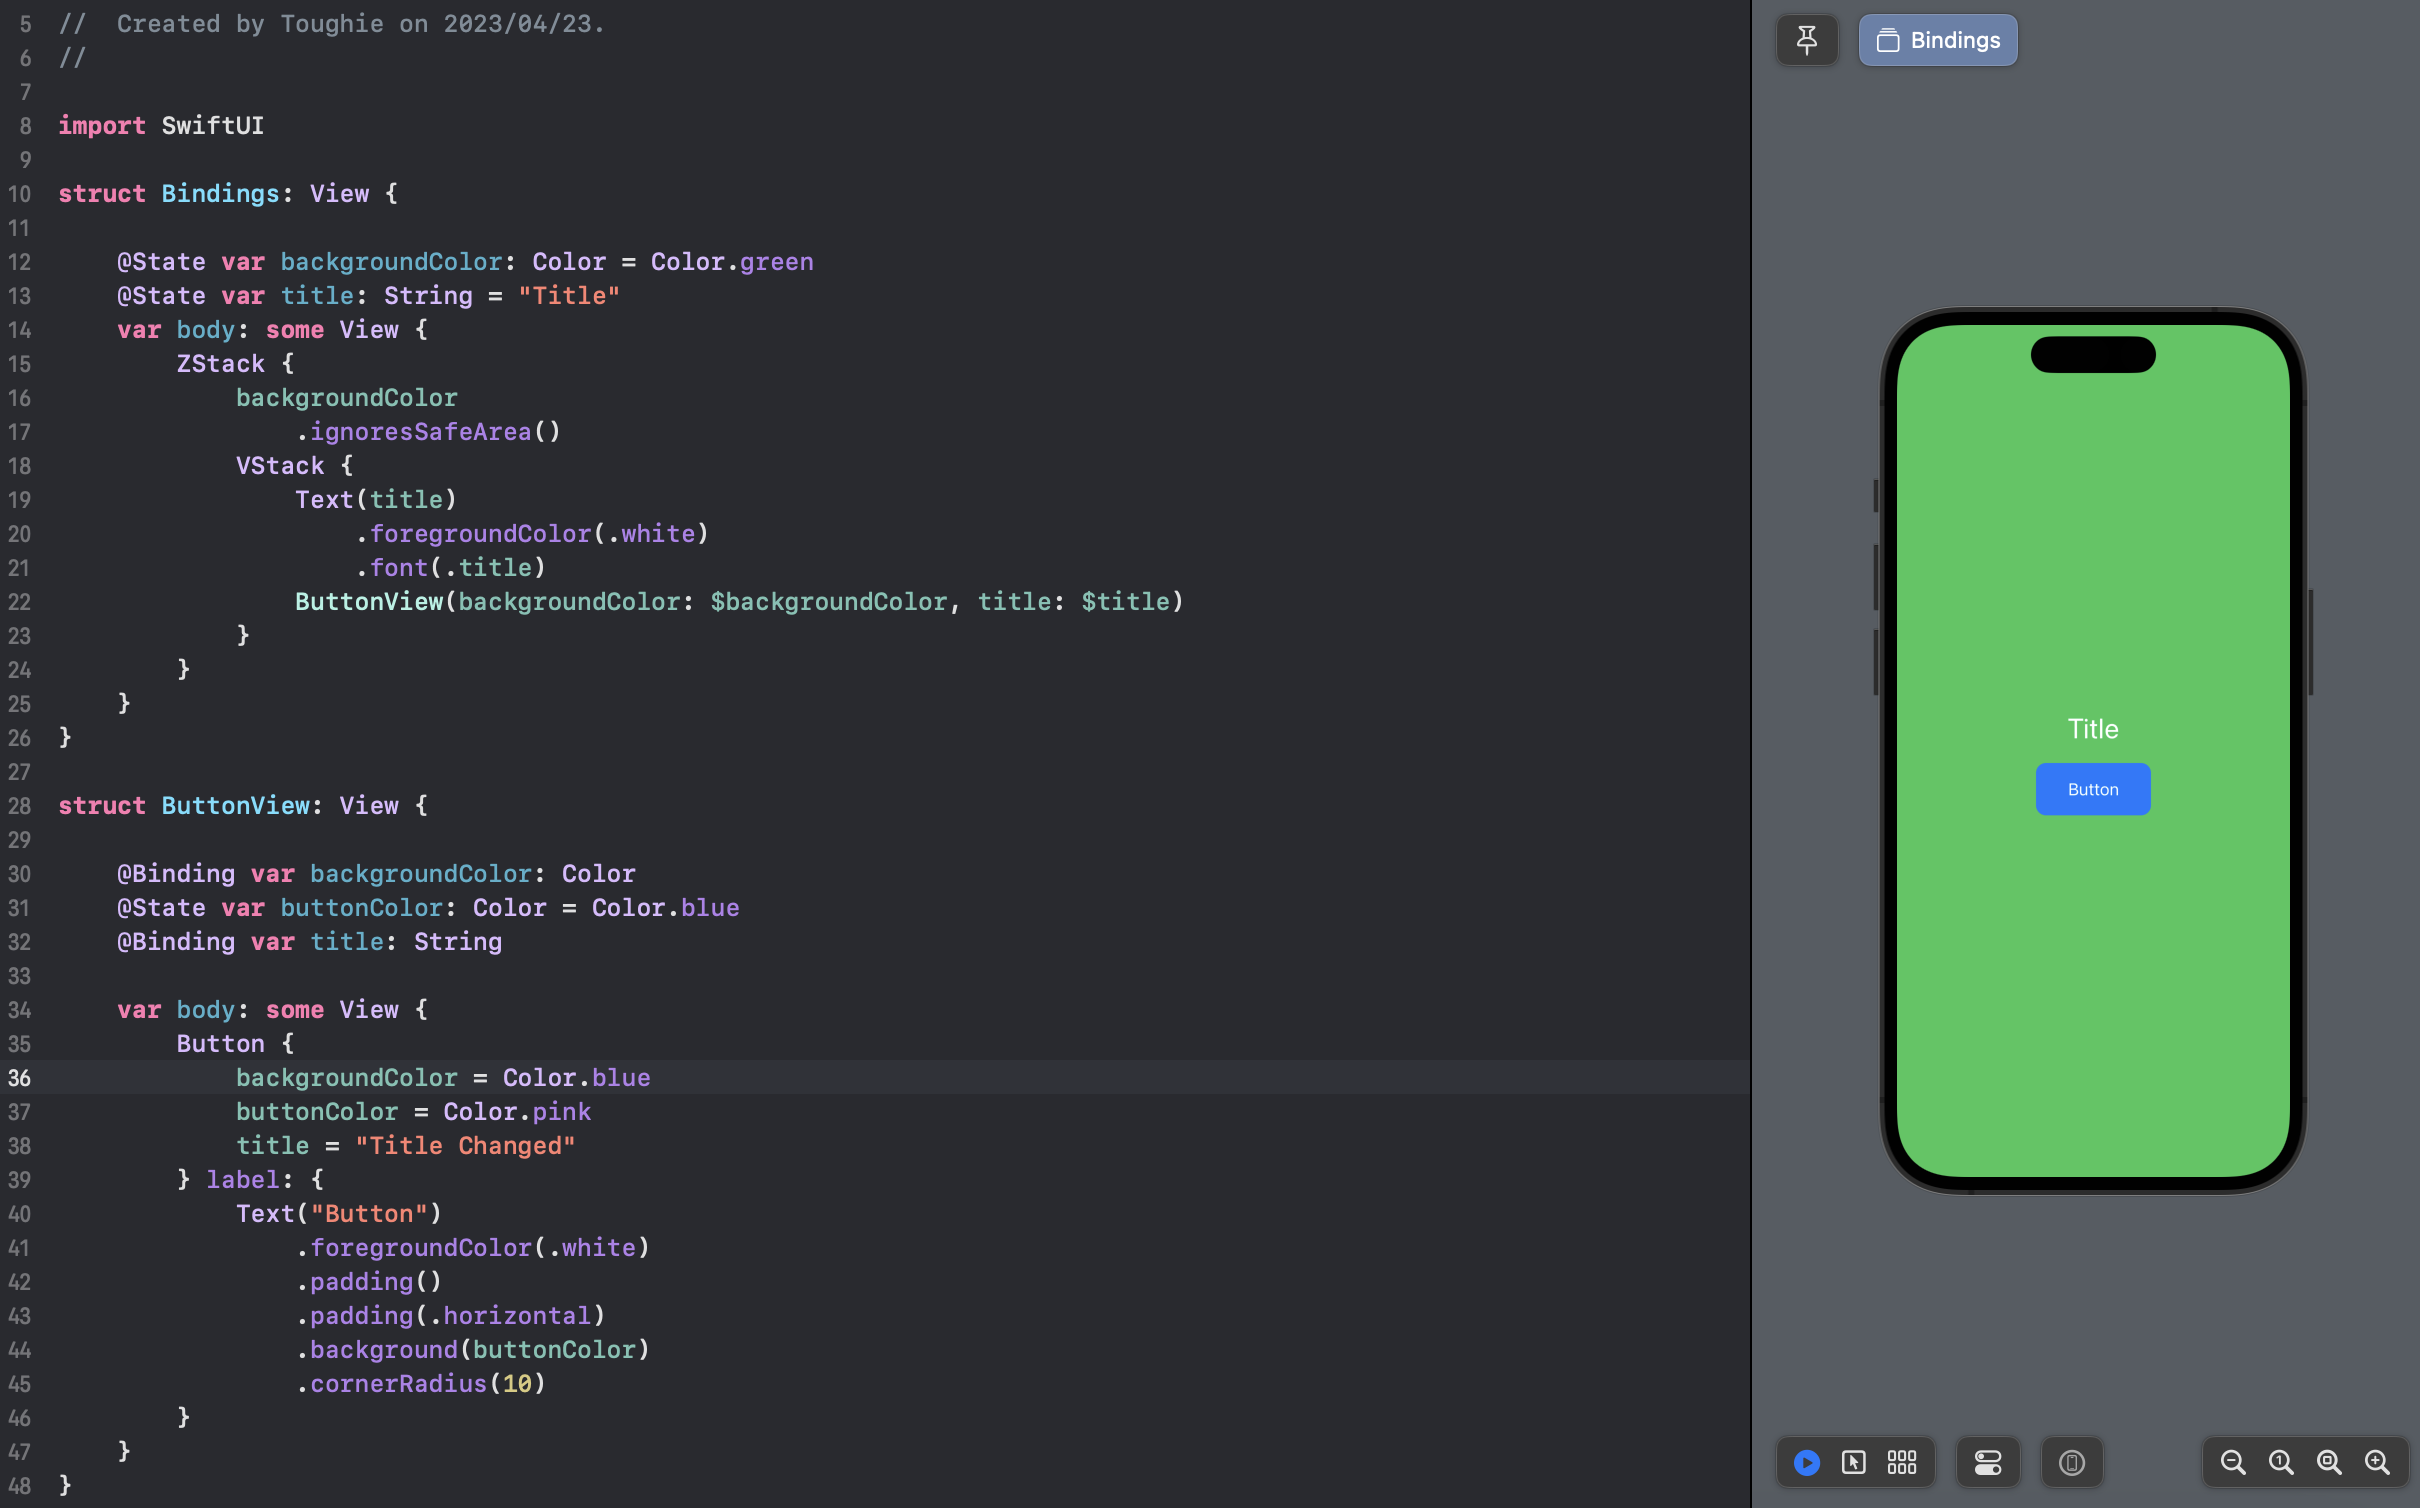Click 'Color.green' on line 12
Viewport: 2420px width, 1508px height.
(x=732, y=262)
